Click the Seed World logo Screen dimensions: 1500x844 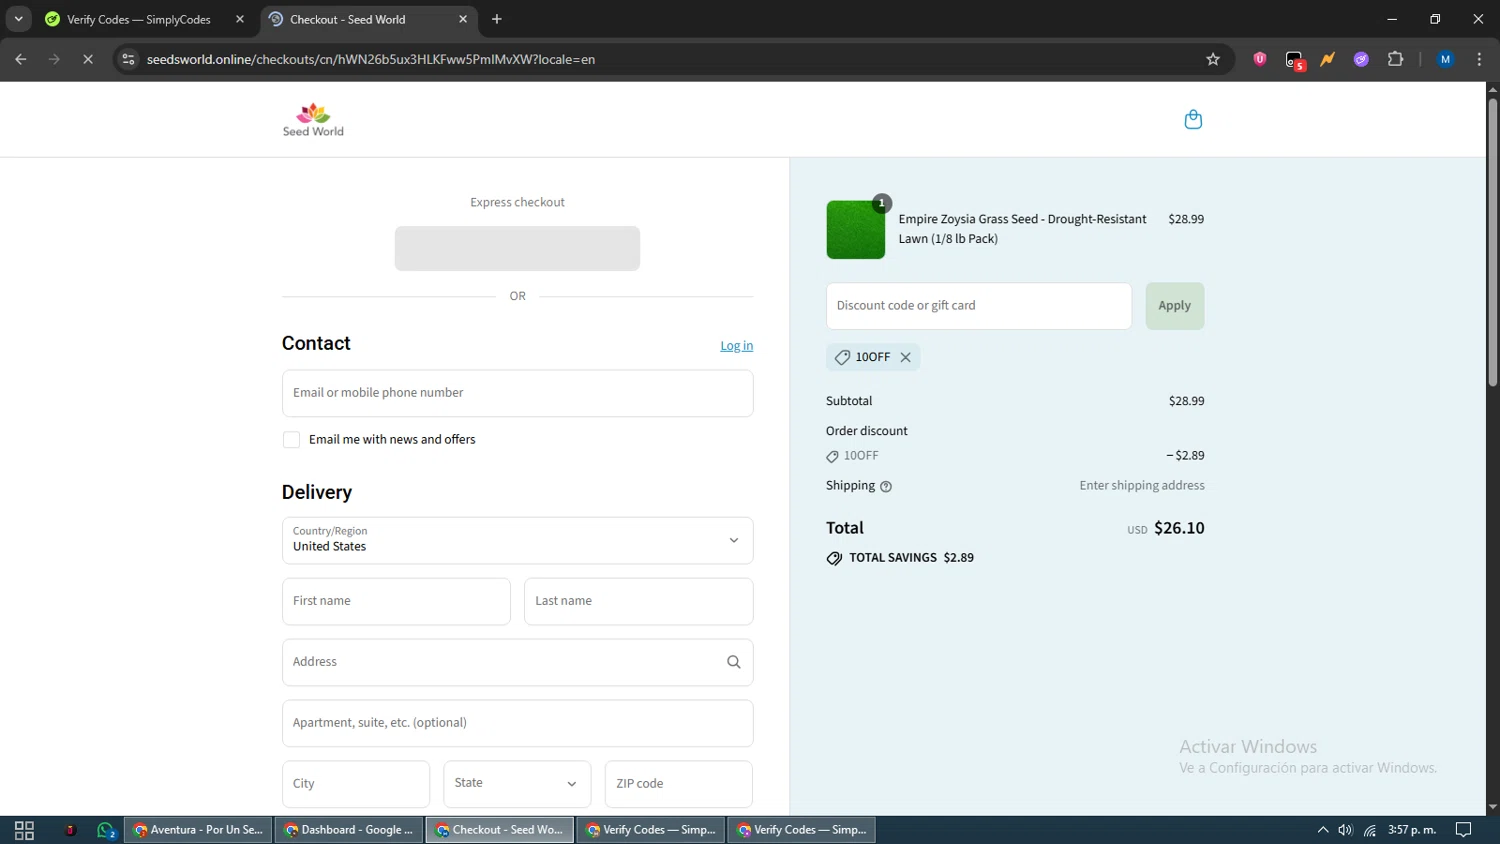pyautogui.click(x=313, y=120)
